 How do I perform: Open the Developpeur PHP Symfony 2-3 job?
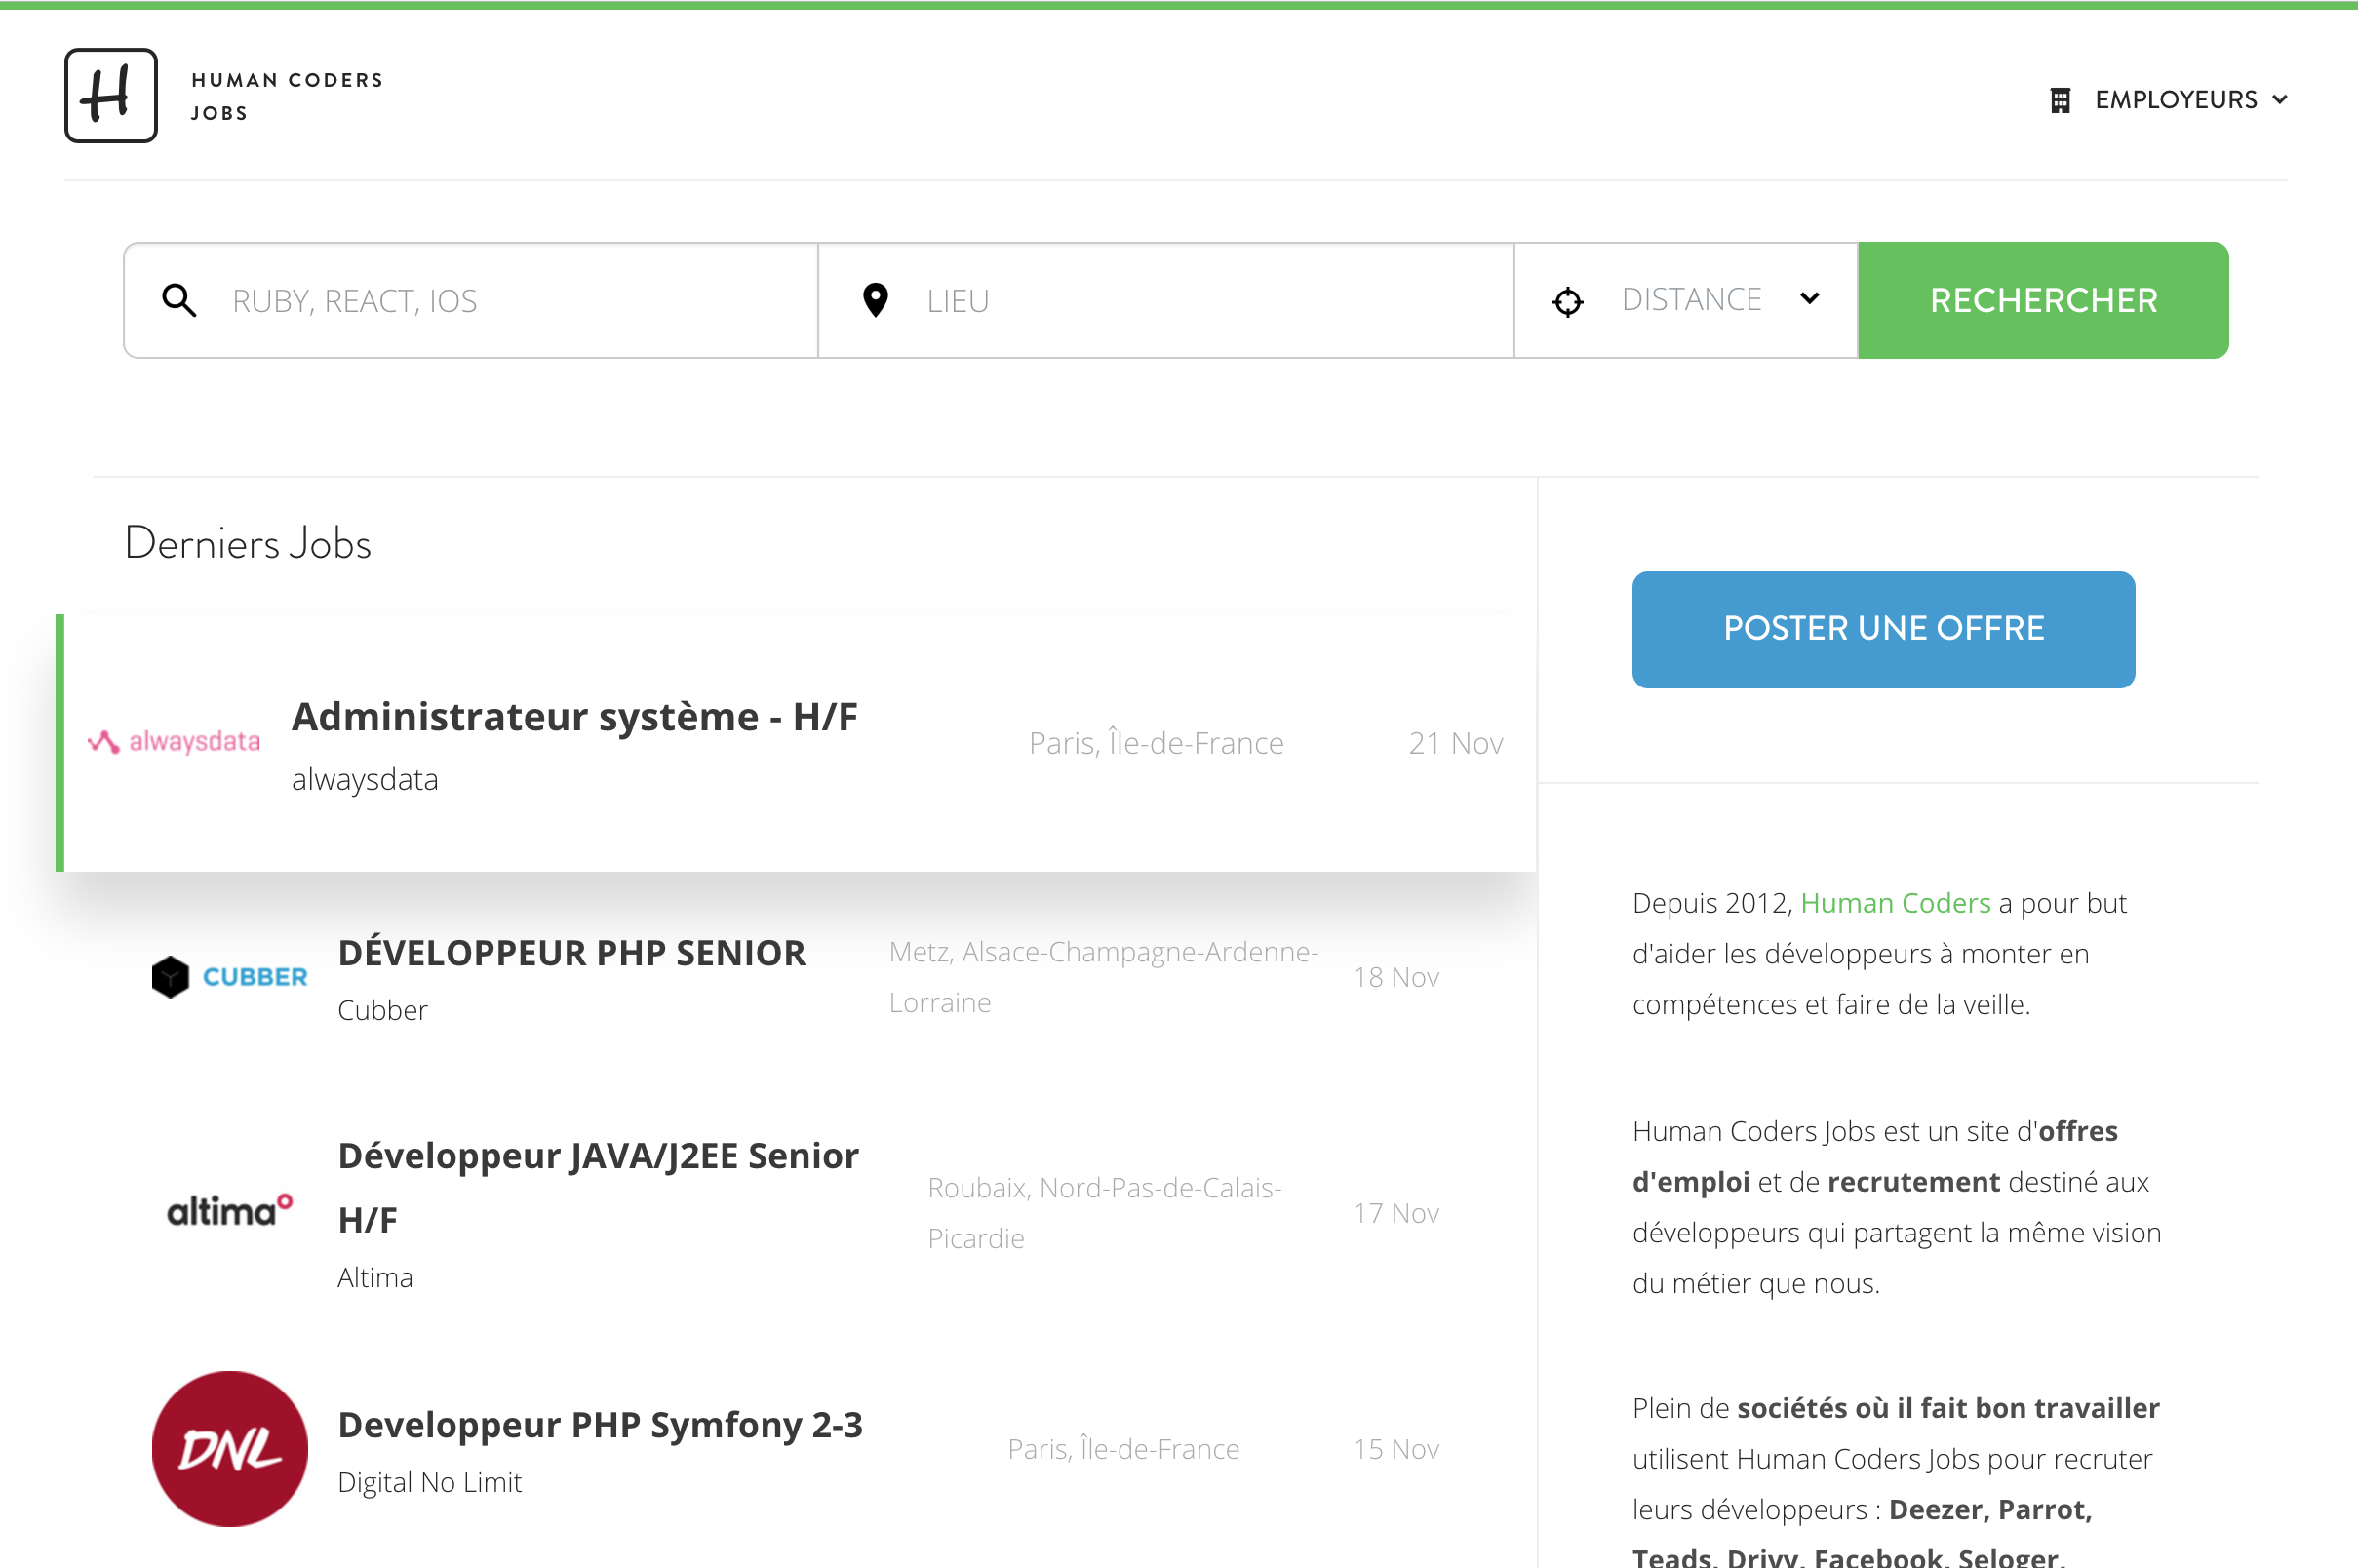pos(600,1425)
